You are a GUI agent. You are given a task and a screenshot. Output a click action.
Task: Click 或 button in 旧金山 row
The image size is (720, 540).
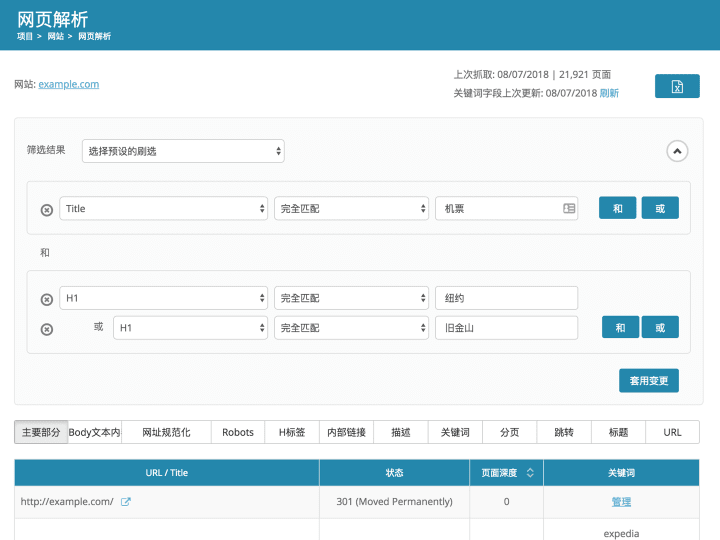[x=660, y=327]
